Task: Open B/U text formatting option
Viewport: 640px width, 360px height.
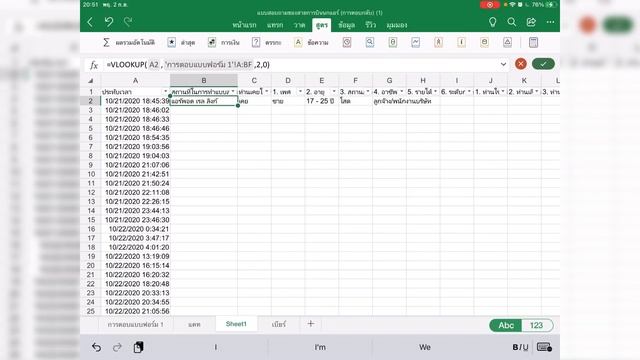Action: tap(520, 347)
